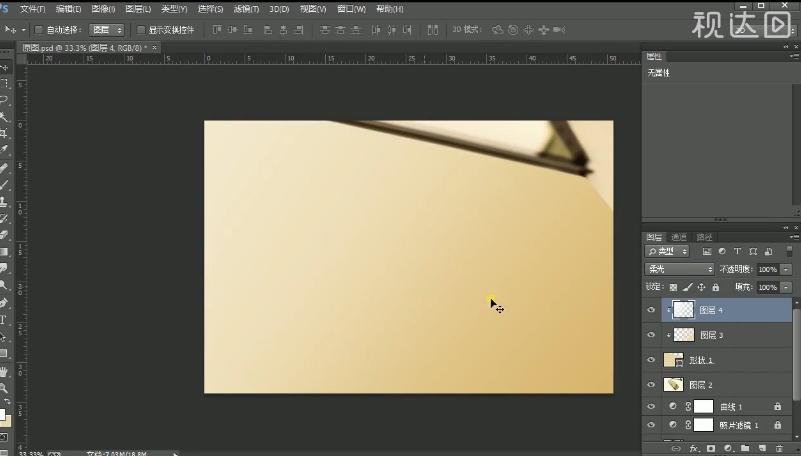Open the layer filter 类型 dropdown
This screenshot has height=456, width=801.
tap(668, 252)
